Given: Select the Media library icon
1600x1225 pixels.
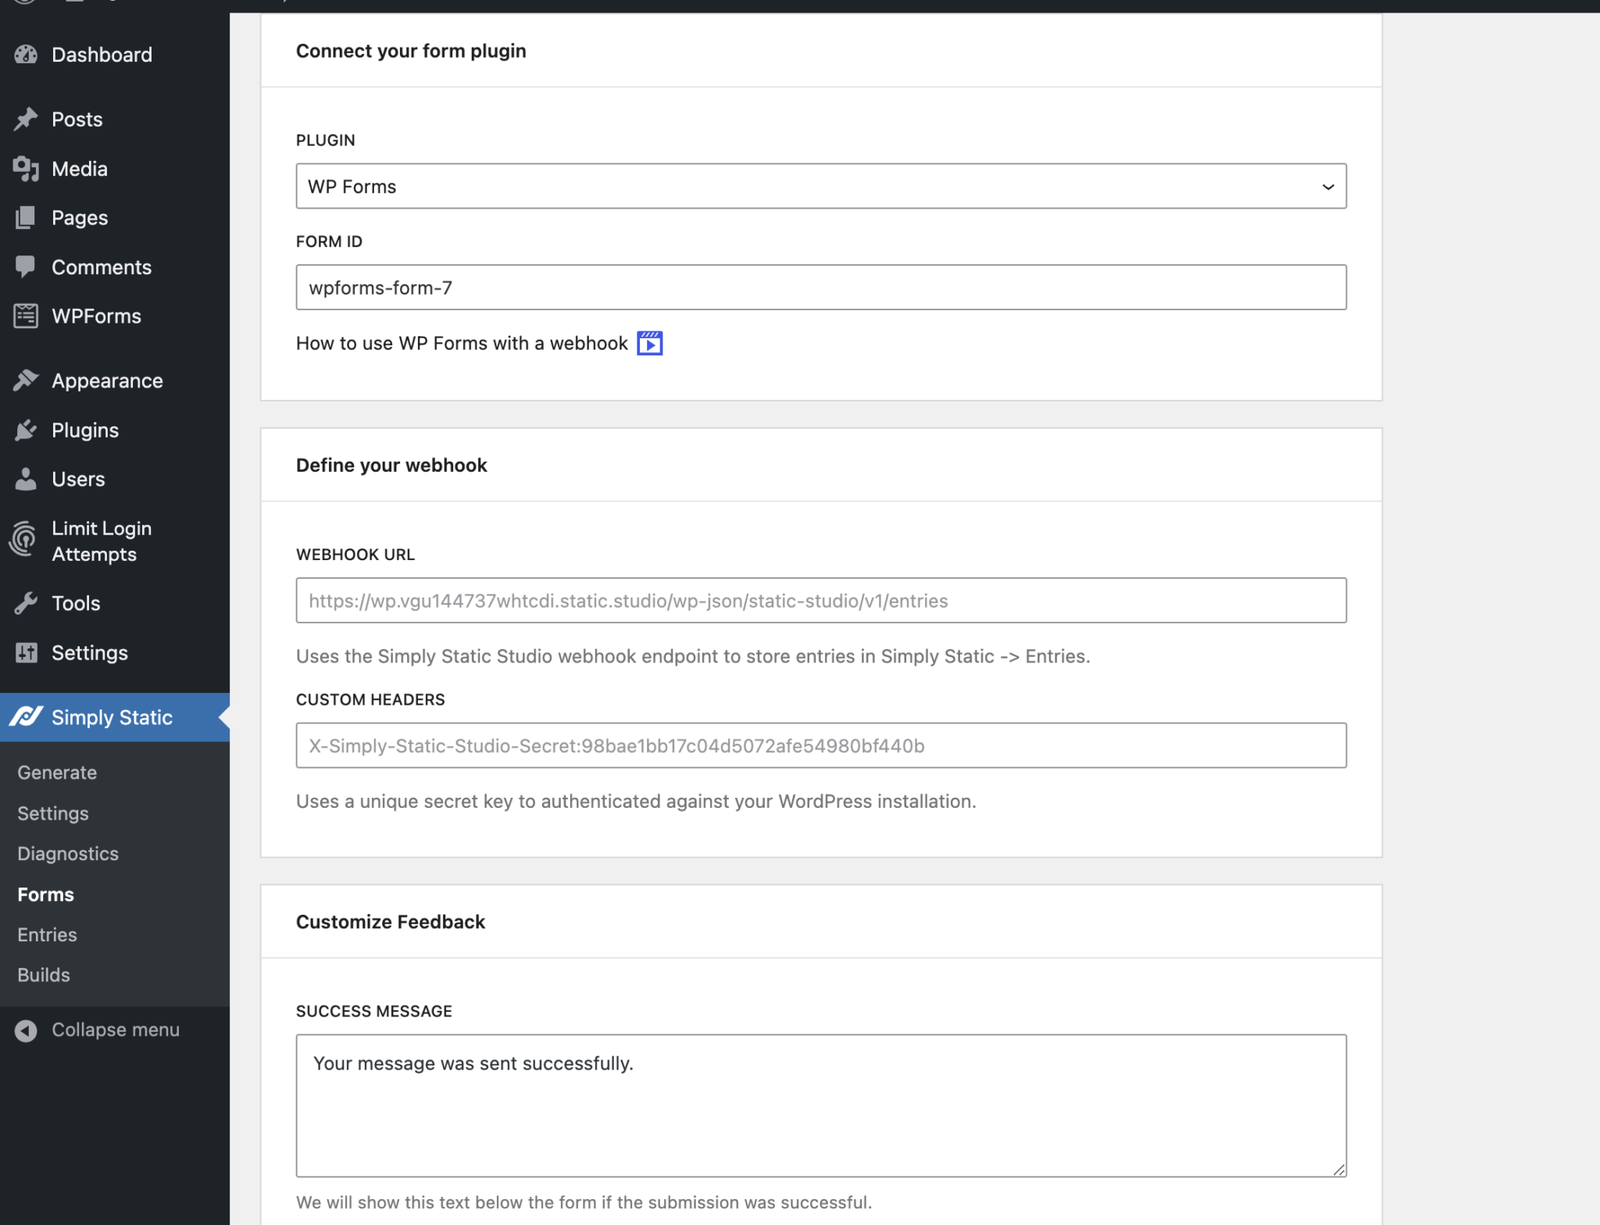Looking at the screenshot, I should 25,168.
